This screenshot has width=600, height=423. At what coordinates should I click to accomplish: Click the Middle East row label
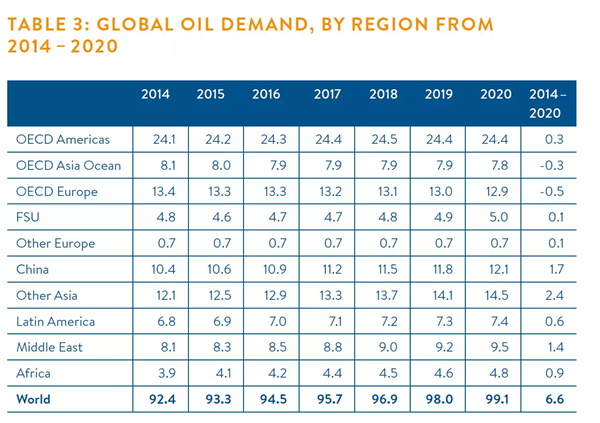(x=52, y=347)
